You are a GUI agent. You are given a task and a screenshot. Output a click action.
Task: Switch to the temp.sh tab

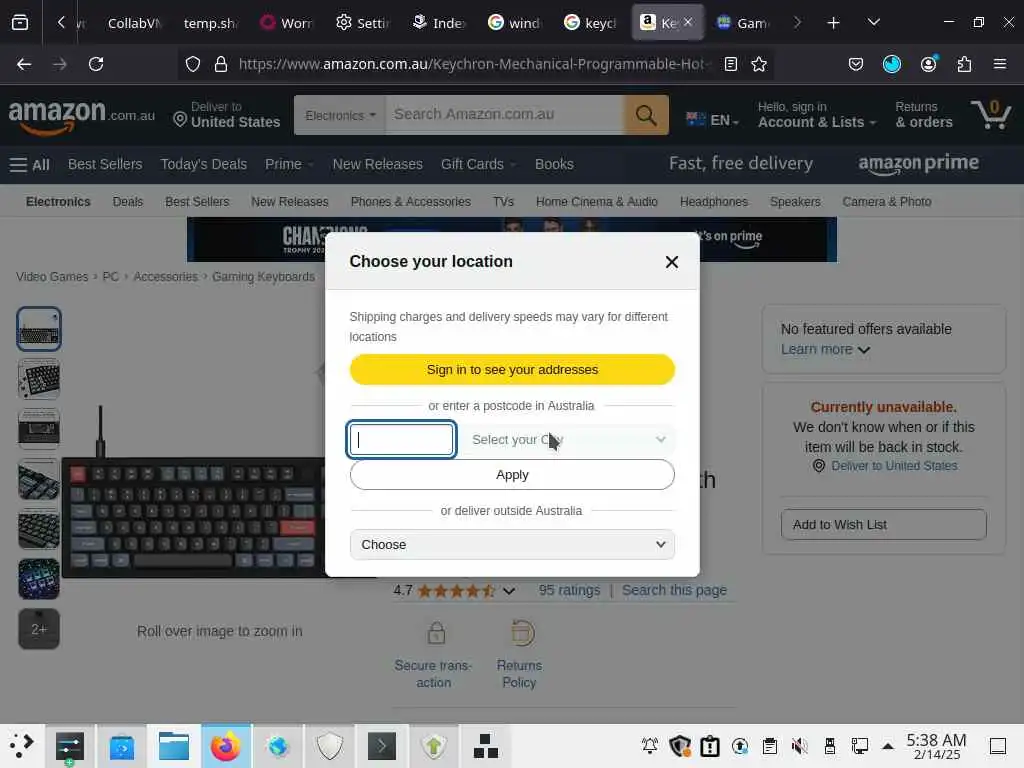[x=209, y=24]
